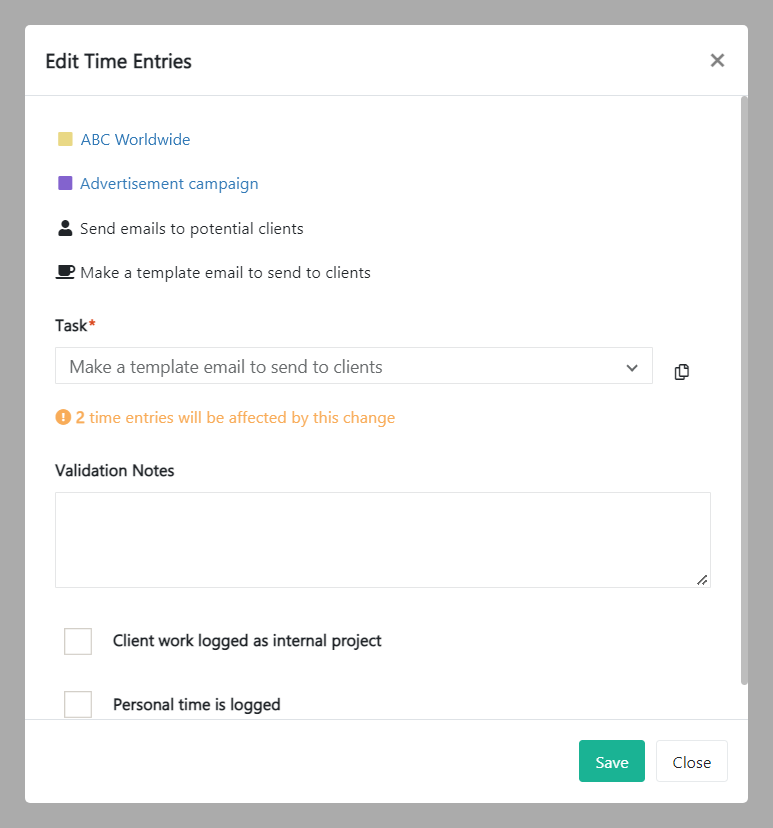Viewport: 773px width, 828px height.
Task: Open the ABC Worldwide client link
Action: (135, 140)
